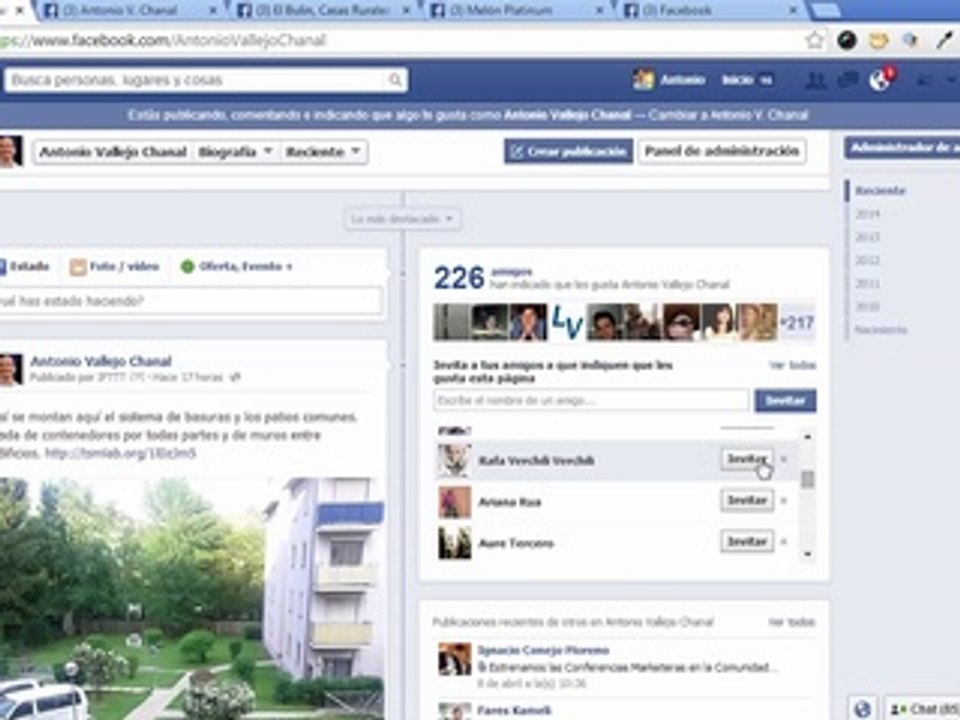Click Ver todos beside recent publications

tap(792, 622)
